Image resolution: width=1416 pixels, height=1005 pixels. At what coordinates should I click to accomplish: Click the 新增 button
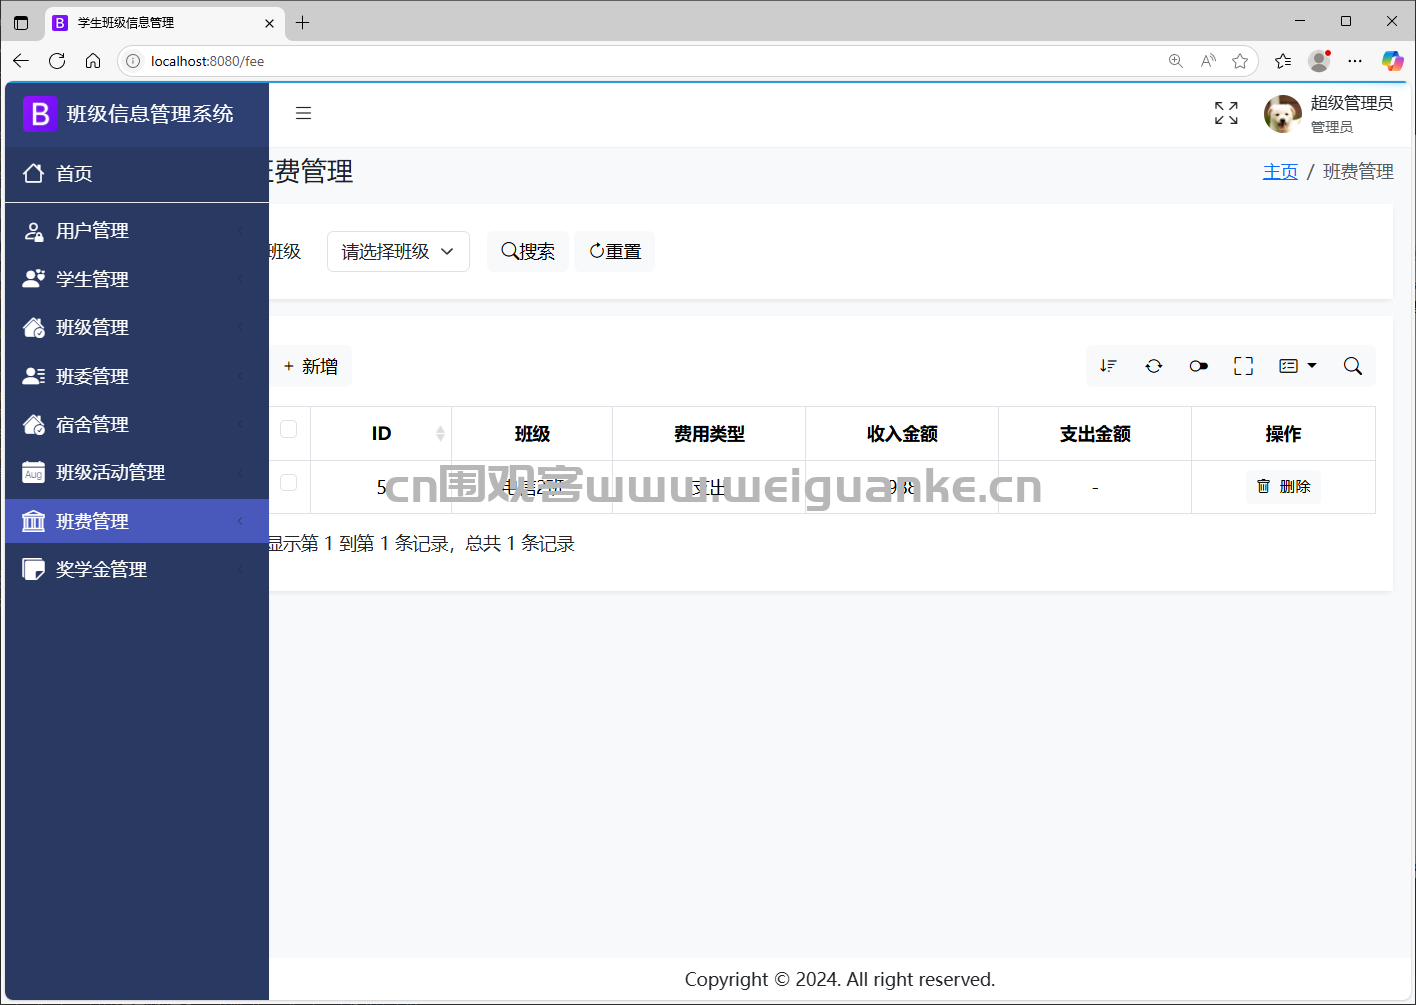click(x=310, y=366)
